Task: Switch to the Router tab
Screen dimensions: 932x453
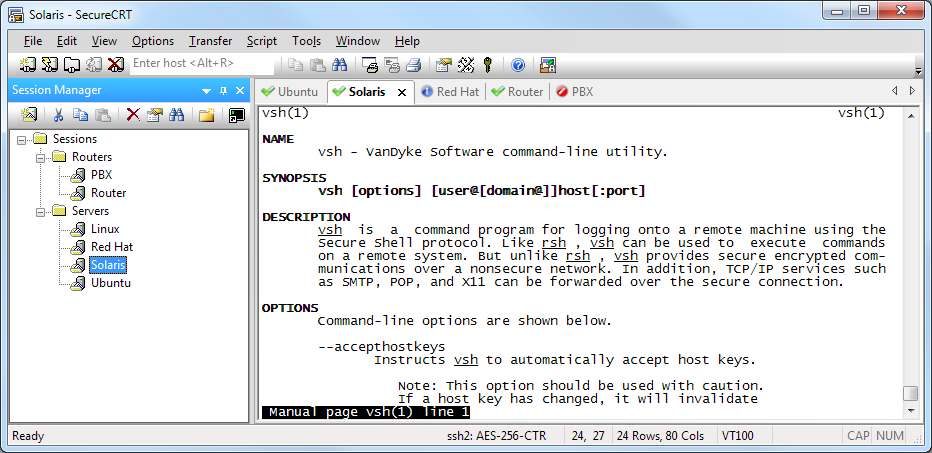Action: (x=518, y=92)
